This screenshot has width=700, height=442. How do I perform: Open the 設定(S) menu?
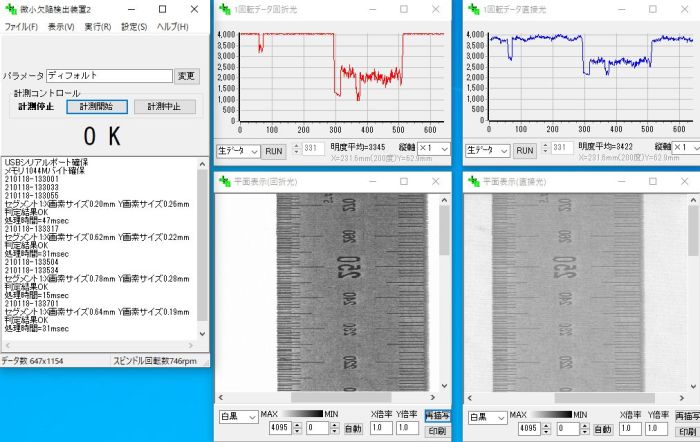point(134,26)
